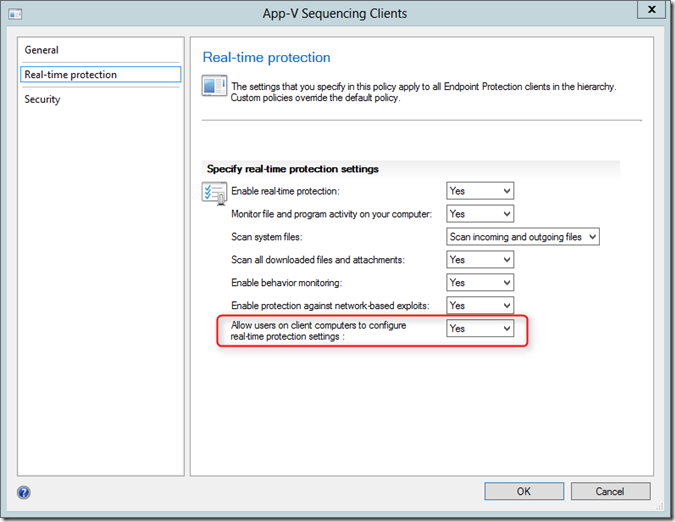Open the Allow users to configure settings dropdown
Image resolution: width=675 pixels, height=522 pixels.
[480, 328]
